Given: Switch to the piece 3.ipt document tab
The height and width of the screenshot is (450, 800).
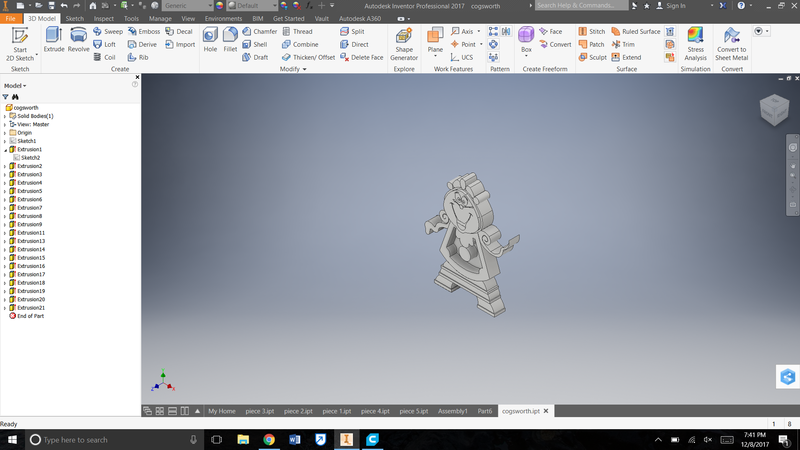Looking at the screenshot, I should 260,411.
